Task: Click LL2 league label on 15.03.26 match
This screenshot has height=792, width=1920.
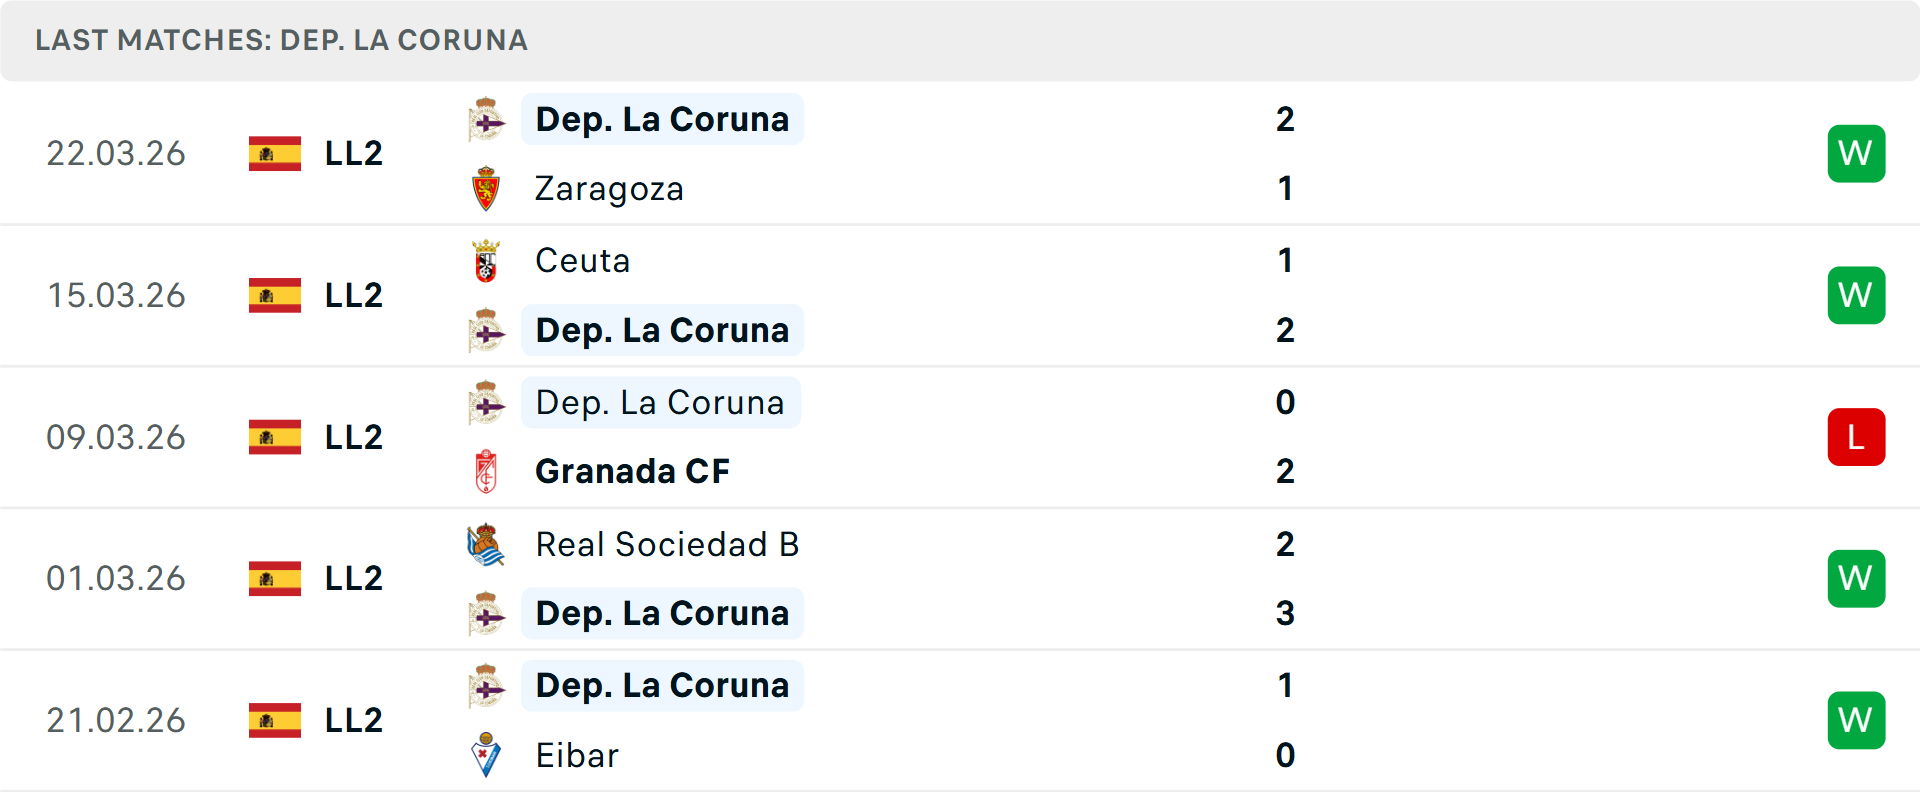Action: point(354,296)
